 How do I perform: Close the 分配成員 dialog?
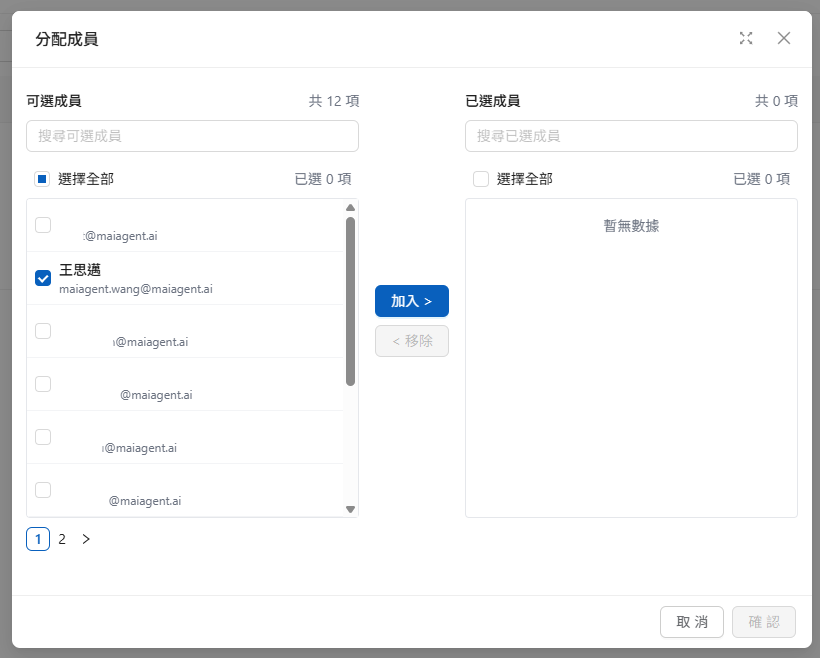[784, 38]
